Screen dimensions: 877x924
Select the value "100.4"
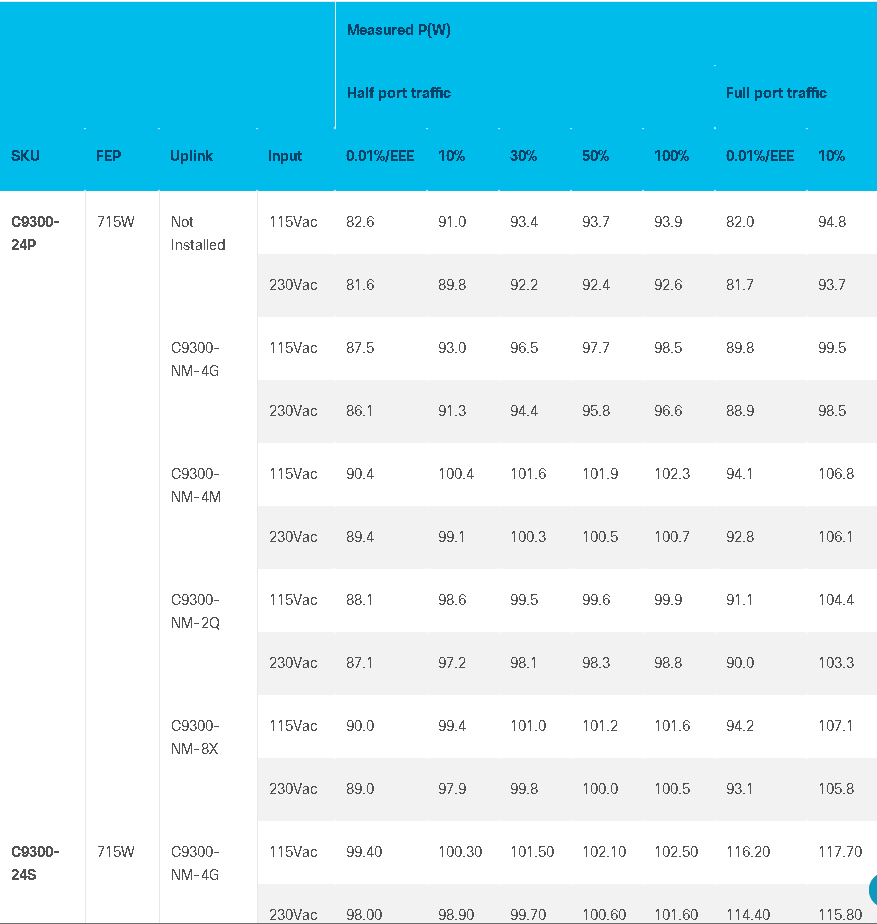point(456,474)
